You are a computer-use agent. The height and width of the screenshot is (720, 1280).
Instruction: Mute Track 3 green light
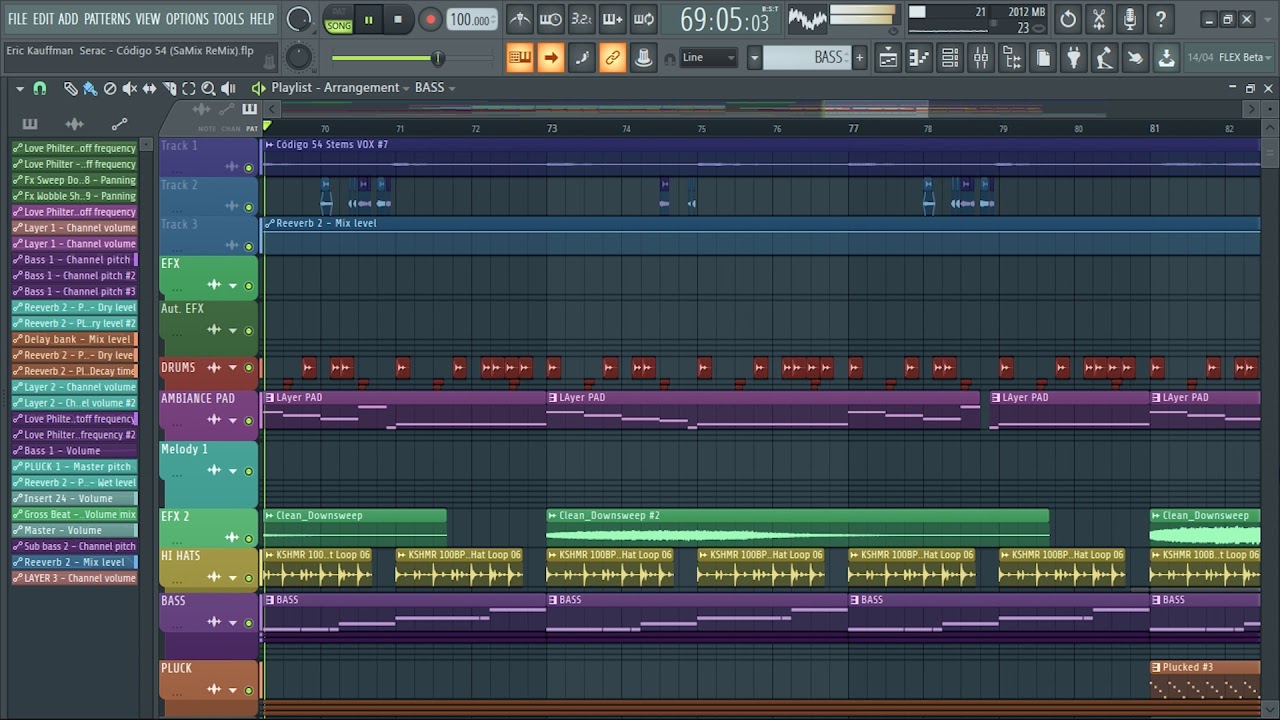coord(249,246)
